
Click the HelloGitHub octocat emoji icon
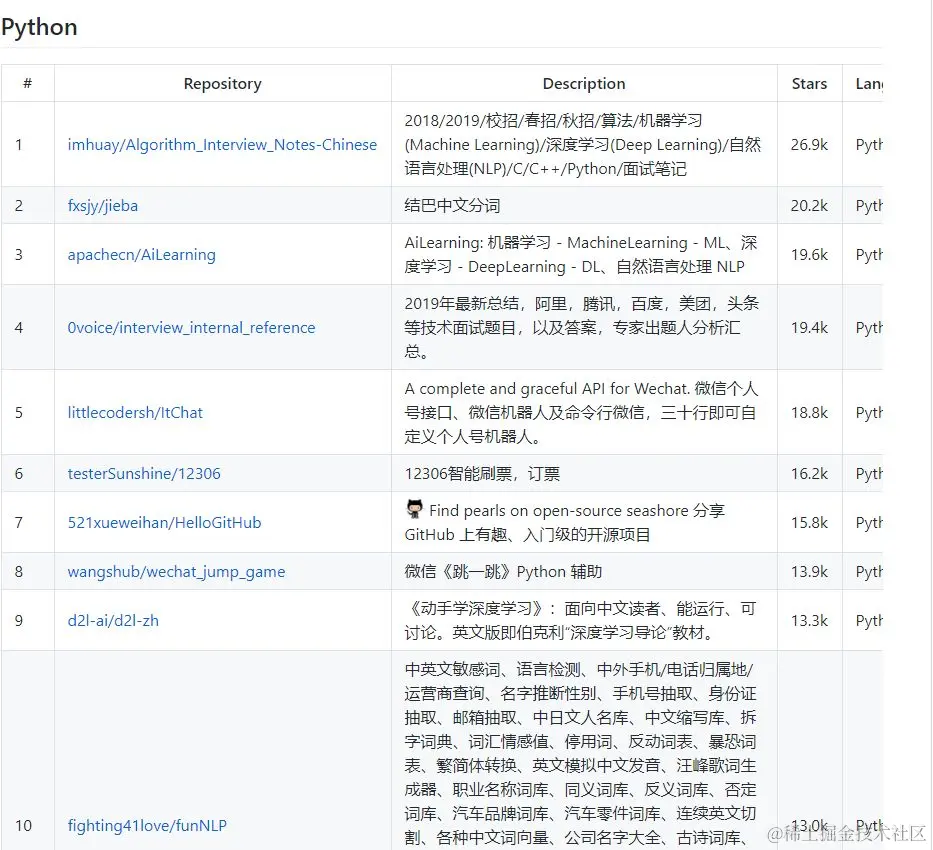414,509
